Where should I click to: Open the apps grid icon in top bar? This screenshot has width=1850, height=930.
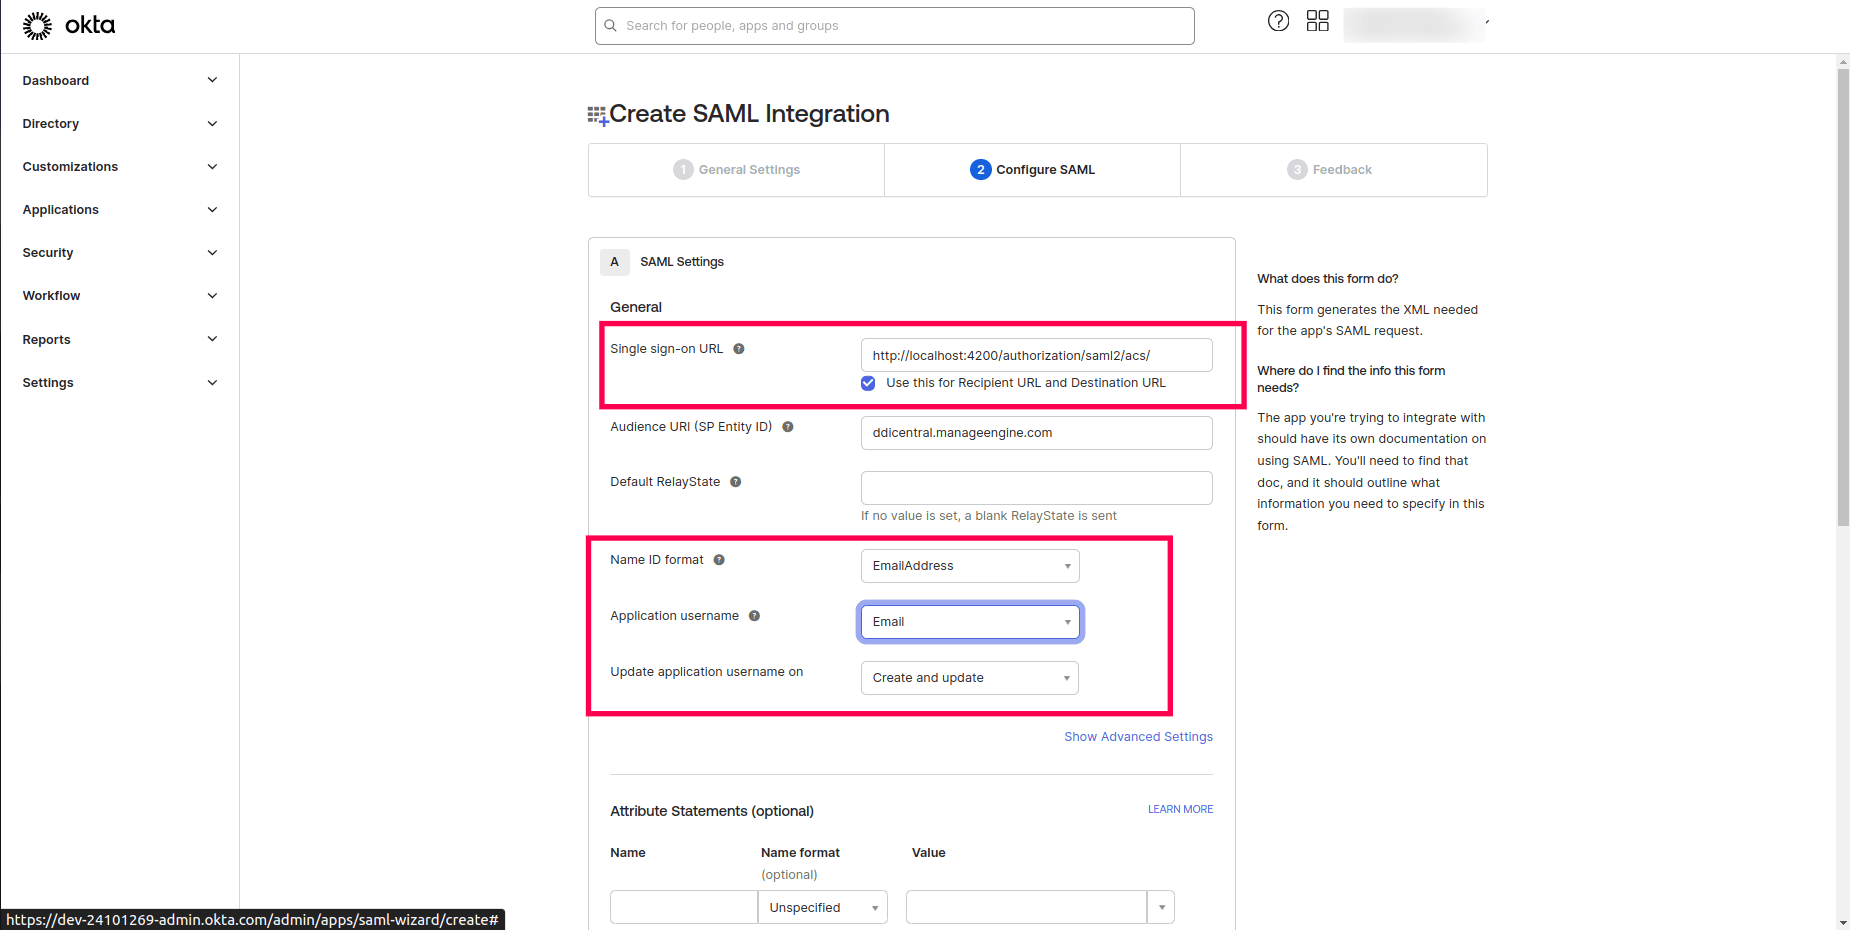(1317, 20)
